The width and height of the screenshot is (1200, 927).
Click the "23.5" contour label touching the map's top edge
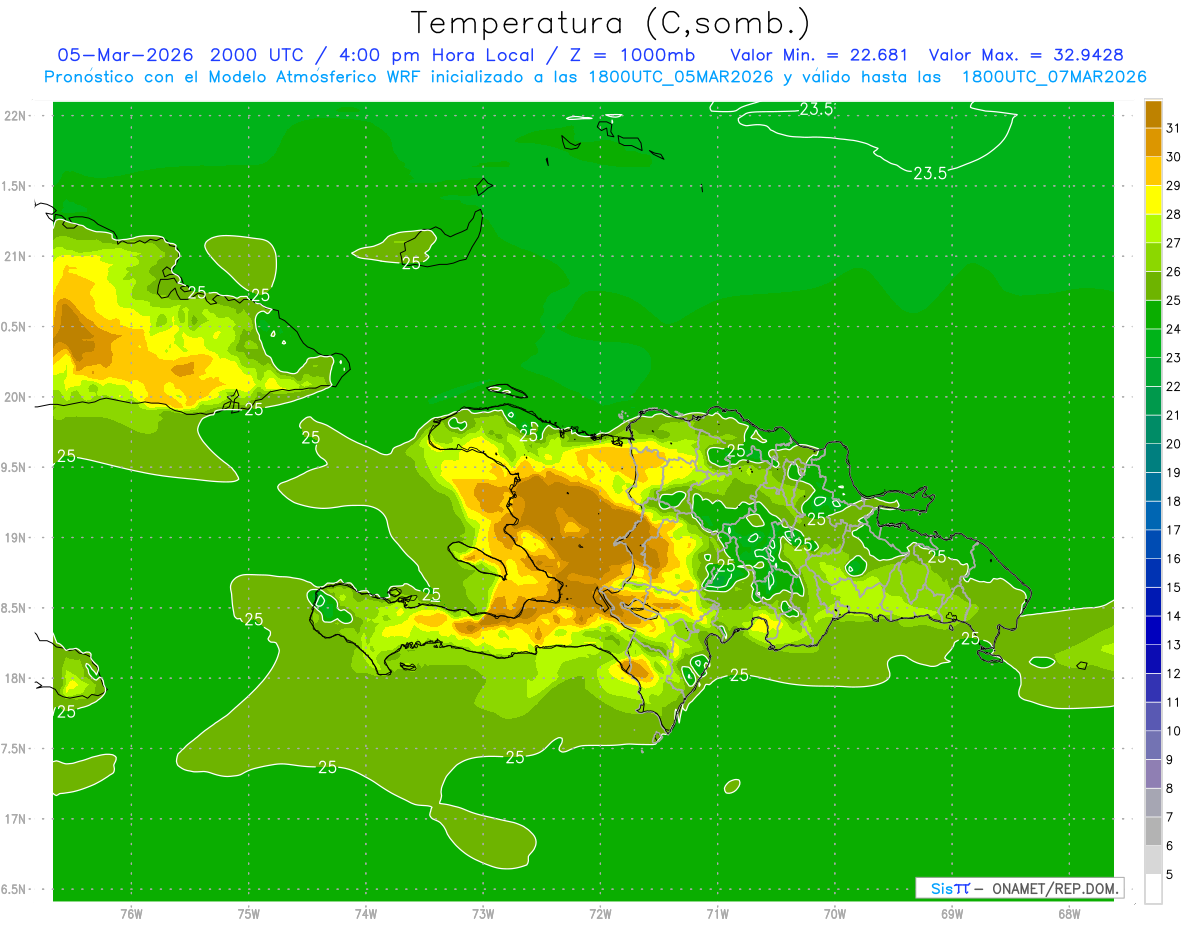coord(817,109)
